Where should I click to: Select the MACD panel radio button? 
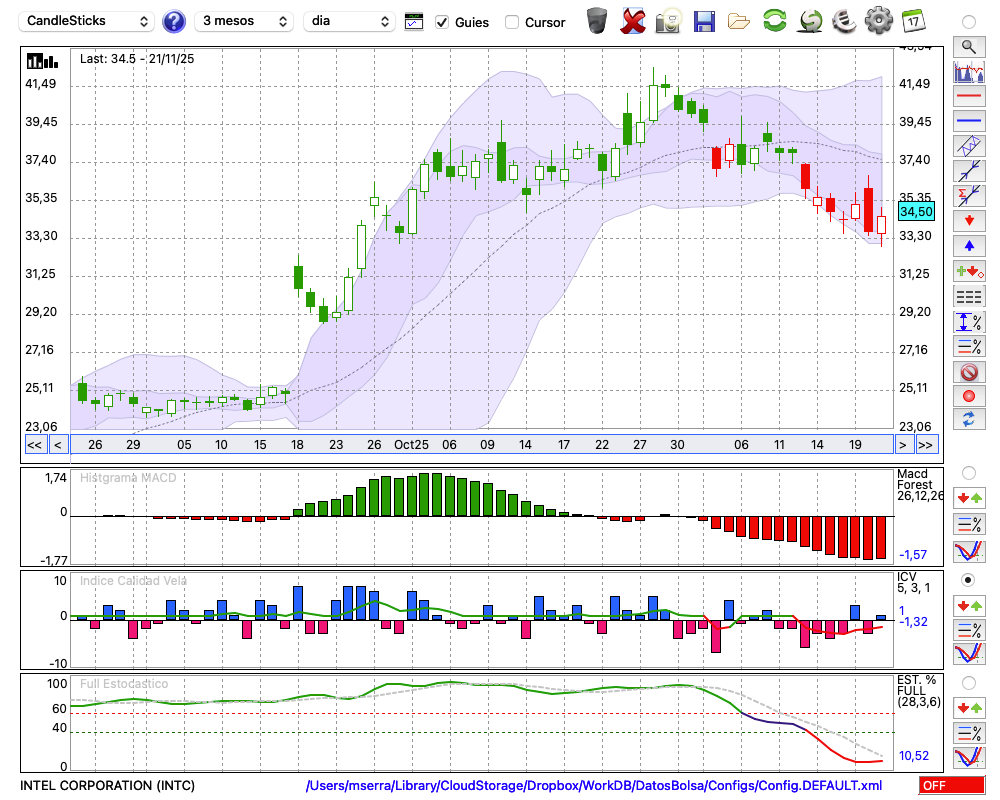pyautogui.click(x=969, y=473)
